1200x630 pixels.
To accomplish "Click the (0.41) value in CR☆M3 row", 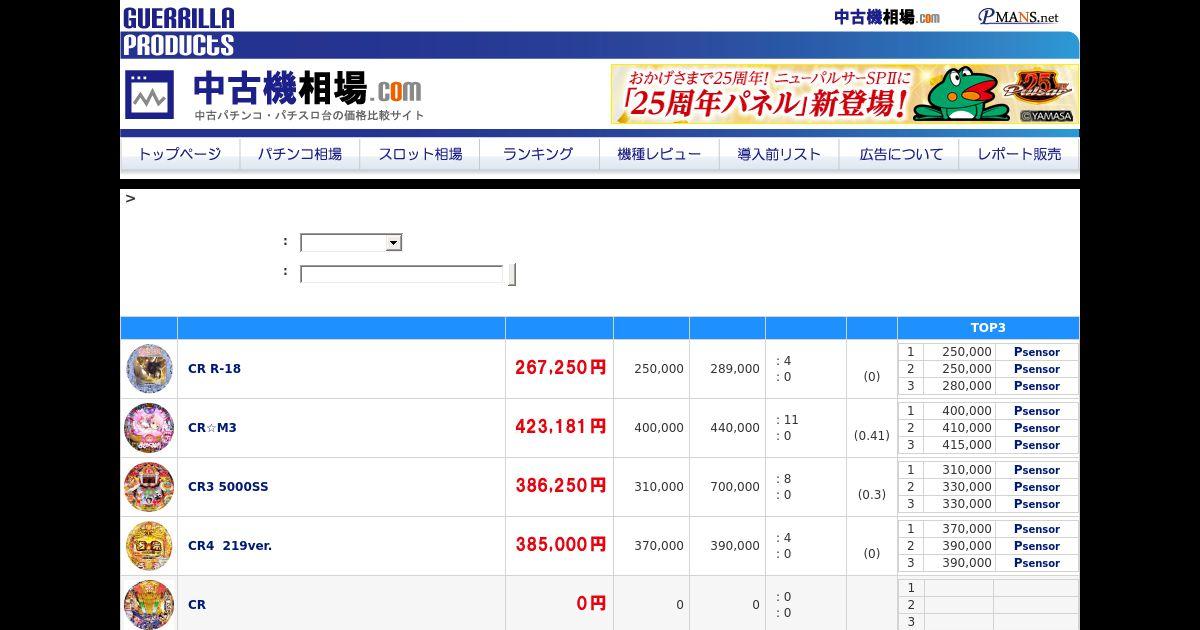I will (x=872, y=436).
